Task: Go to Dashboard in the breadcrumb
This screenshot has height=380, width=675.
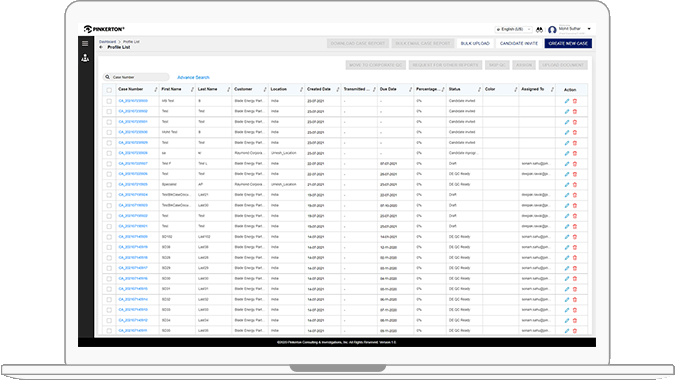Action: [x=107, y=42]
